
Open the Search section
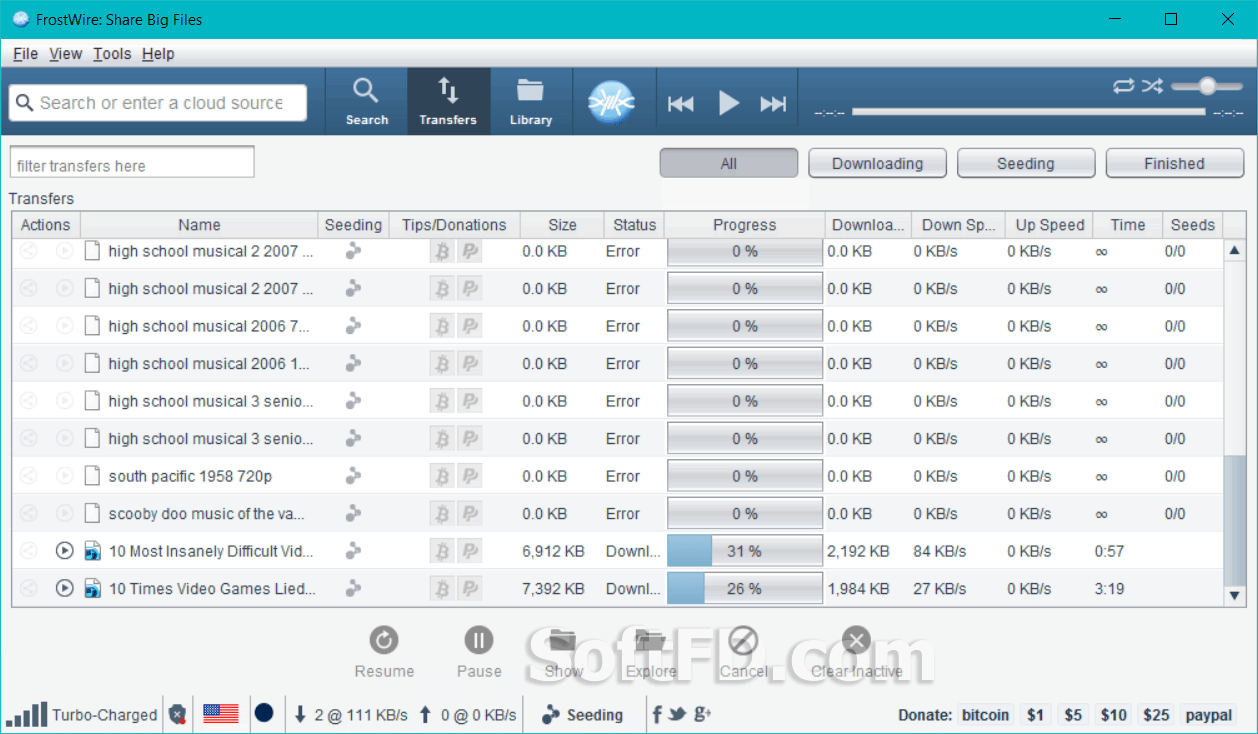(366, 101)
